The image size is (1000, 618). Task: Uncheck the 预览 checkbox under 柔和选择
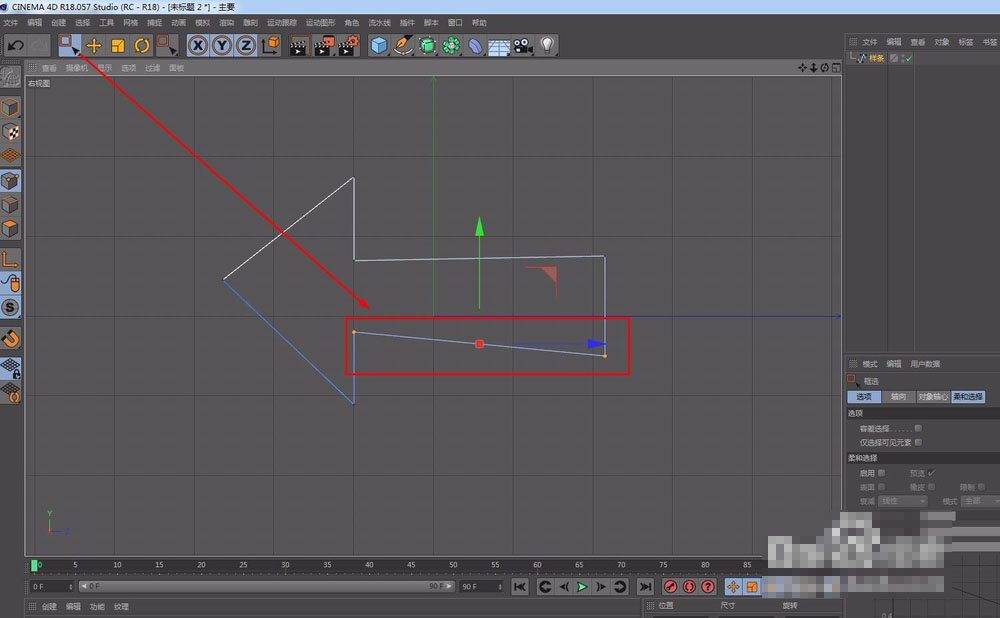click(931, 473)
